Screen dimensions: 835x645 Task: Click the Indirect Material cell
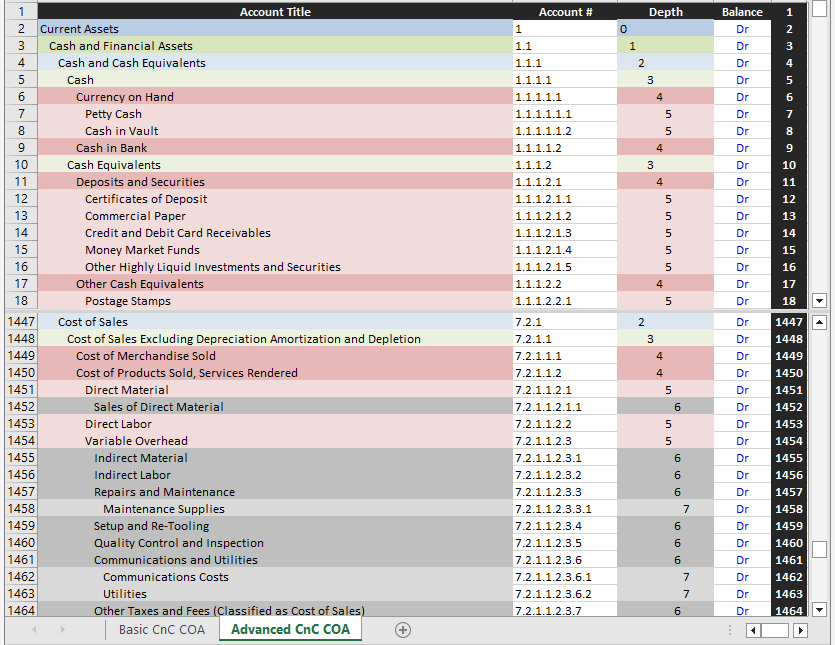pyautogui.click(x=275, y=458)
